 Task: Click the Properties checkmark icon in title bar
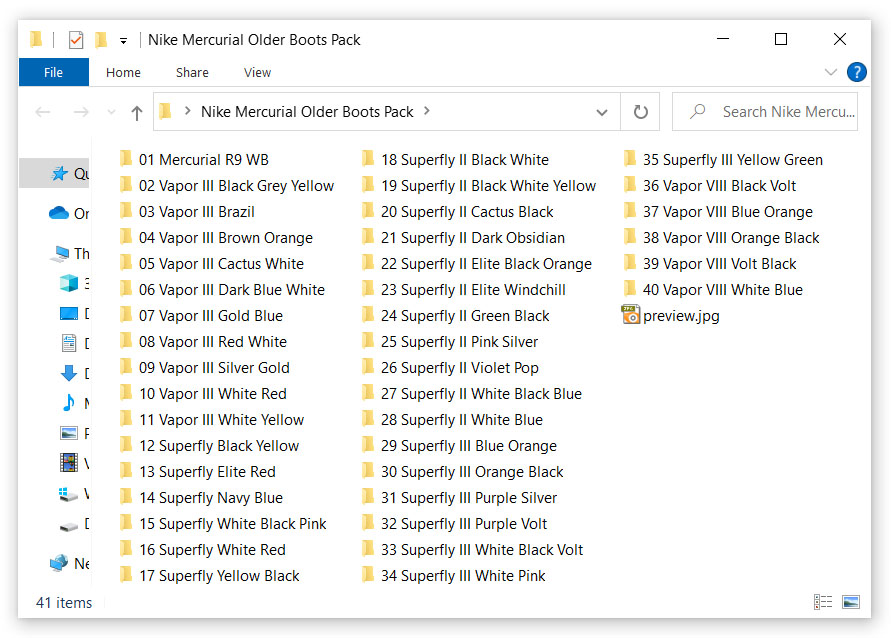pyautogui.click(x=76, y=40)
